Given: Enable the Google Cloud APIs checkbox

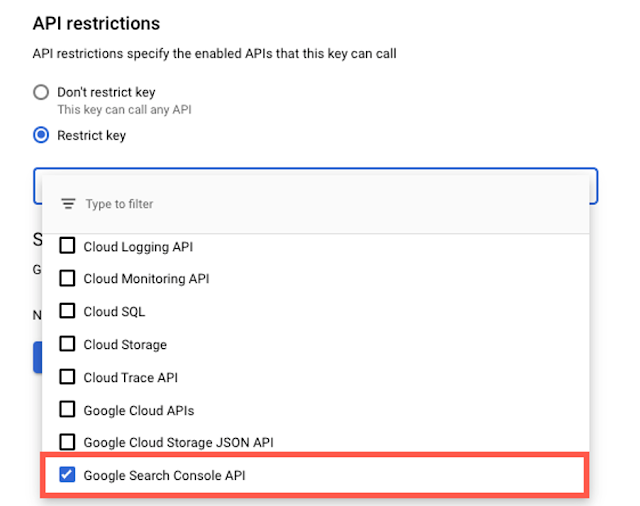Looking at the screenshot, I should 68,410.
